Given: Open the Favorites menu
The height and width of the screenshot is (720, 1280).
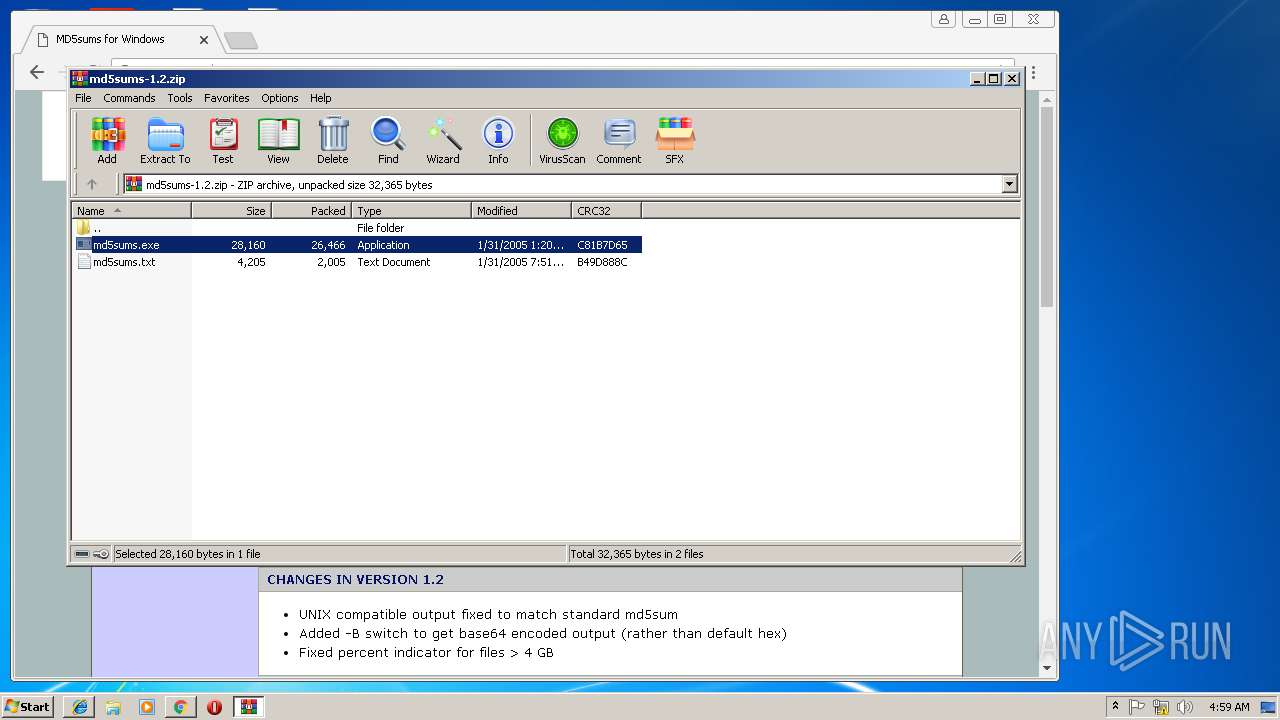Looking at the screenshot, I should tap(227, 98).
